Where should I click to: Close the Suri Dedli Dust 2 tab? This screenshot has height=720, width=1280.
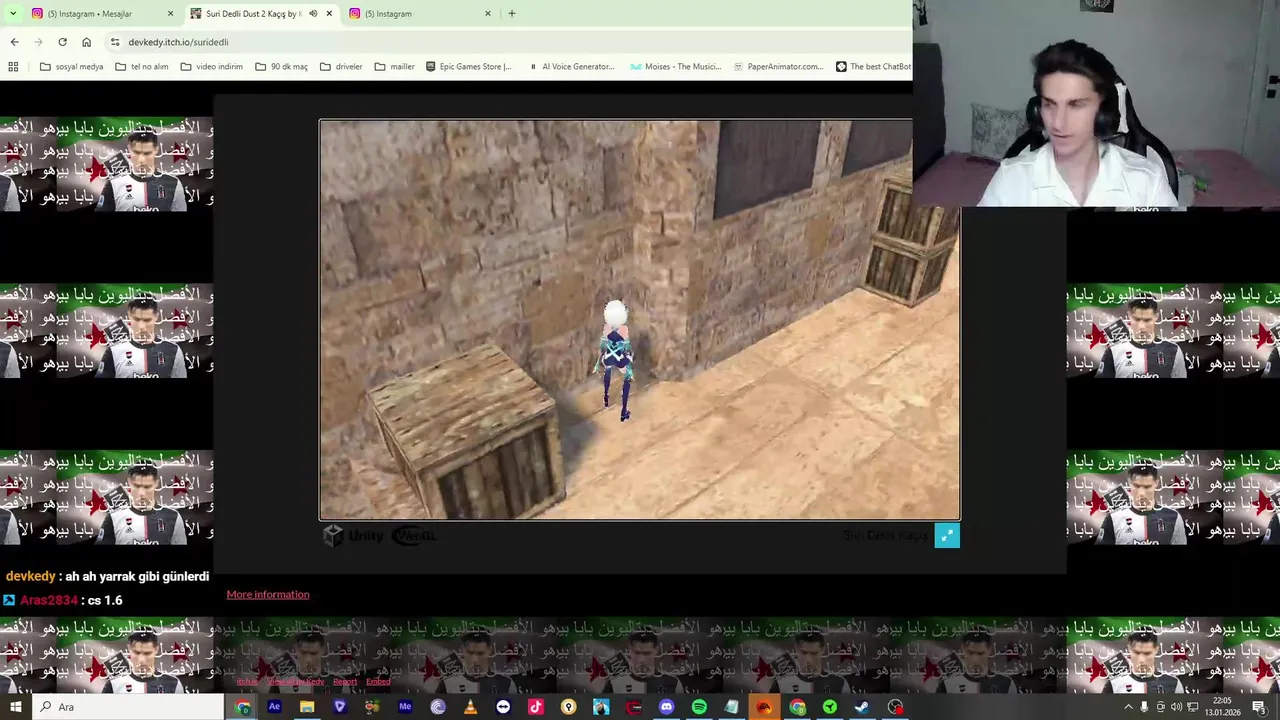click(329, 14)
